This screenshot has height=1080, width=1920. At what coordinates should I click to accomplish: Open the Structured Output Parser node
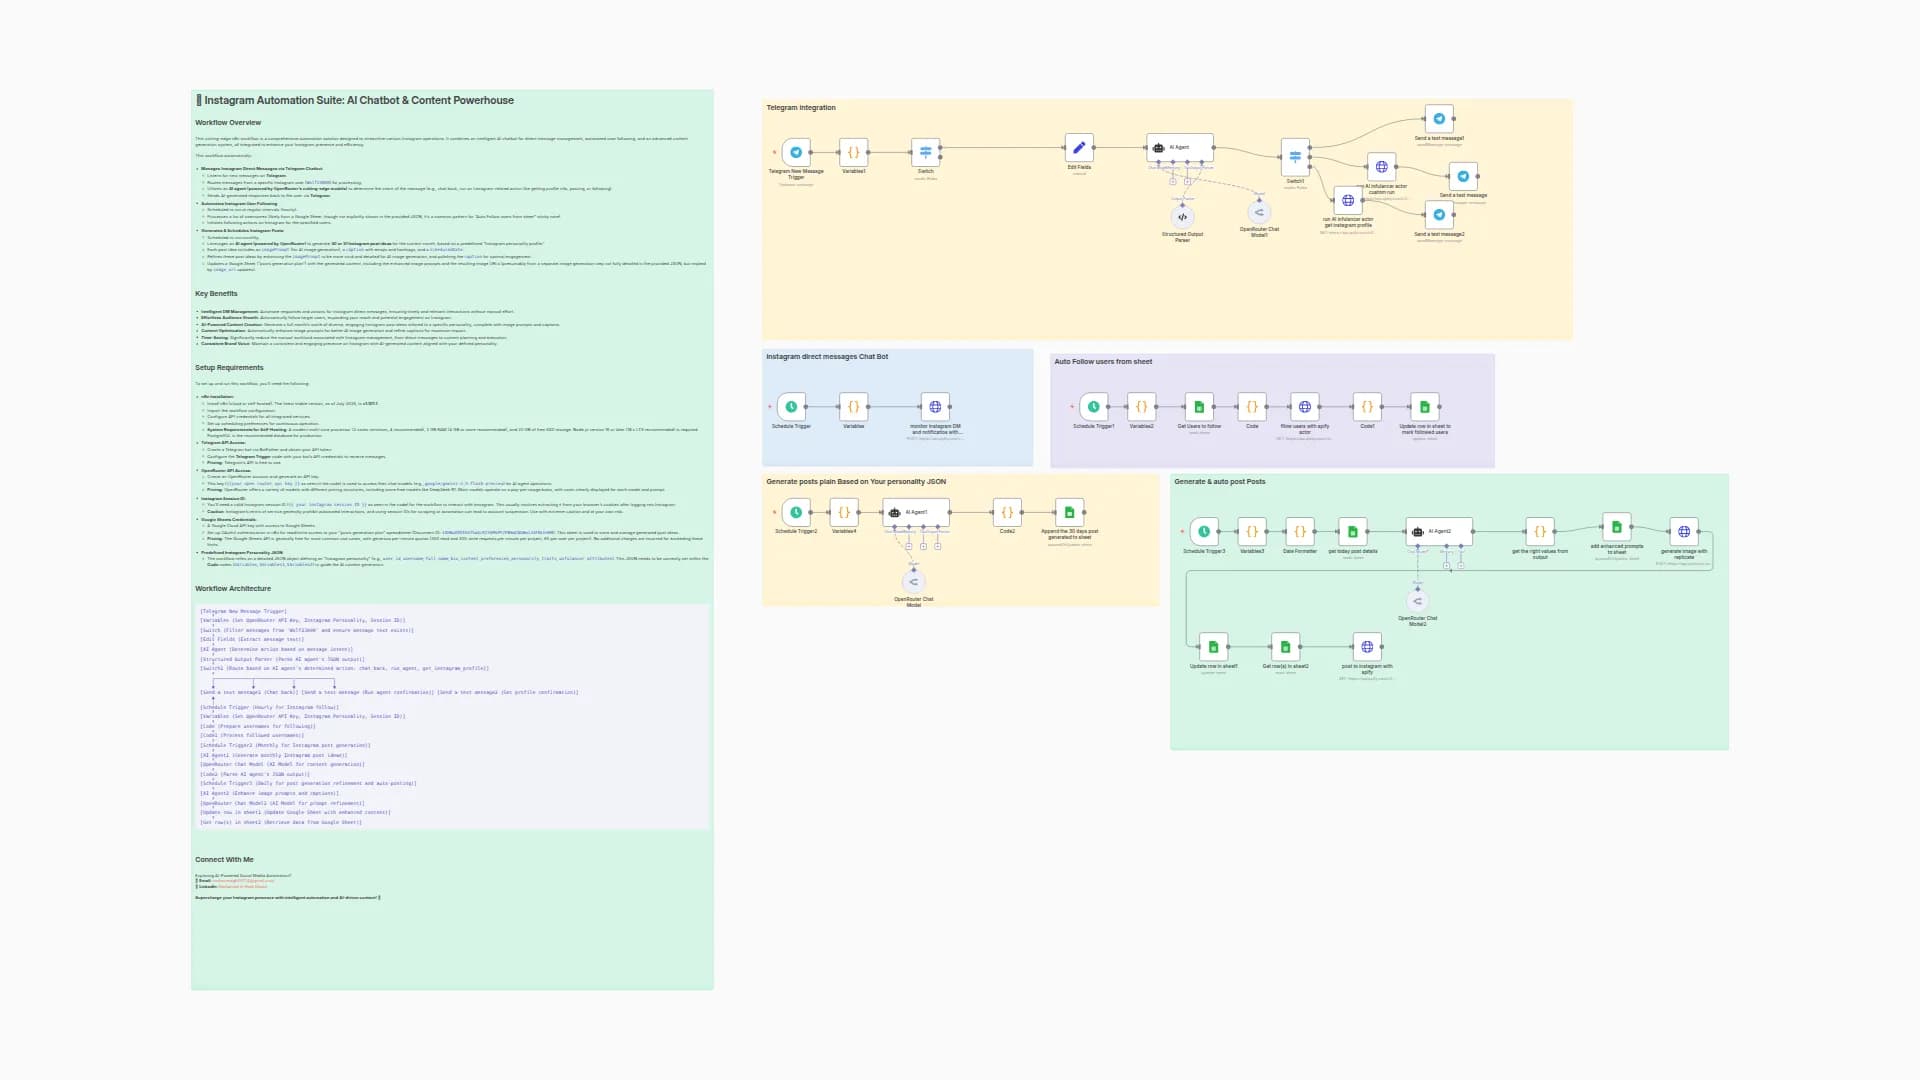(x=1181, y=216)
